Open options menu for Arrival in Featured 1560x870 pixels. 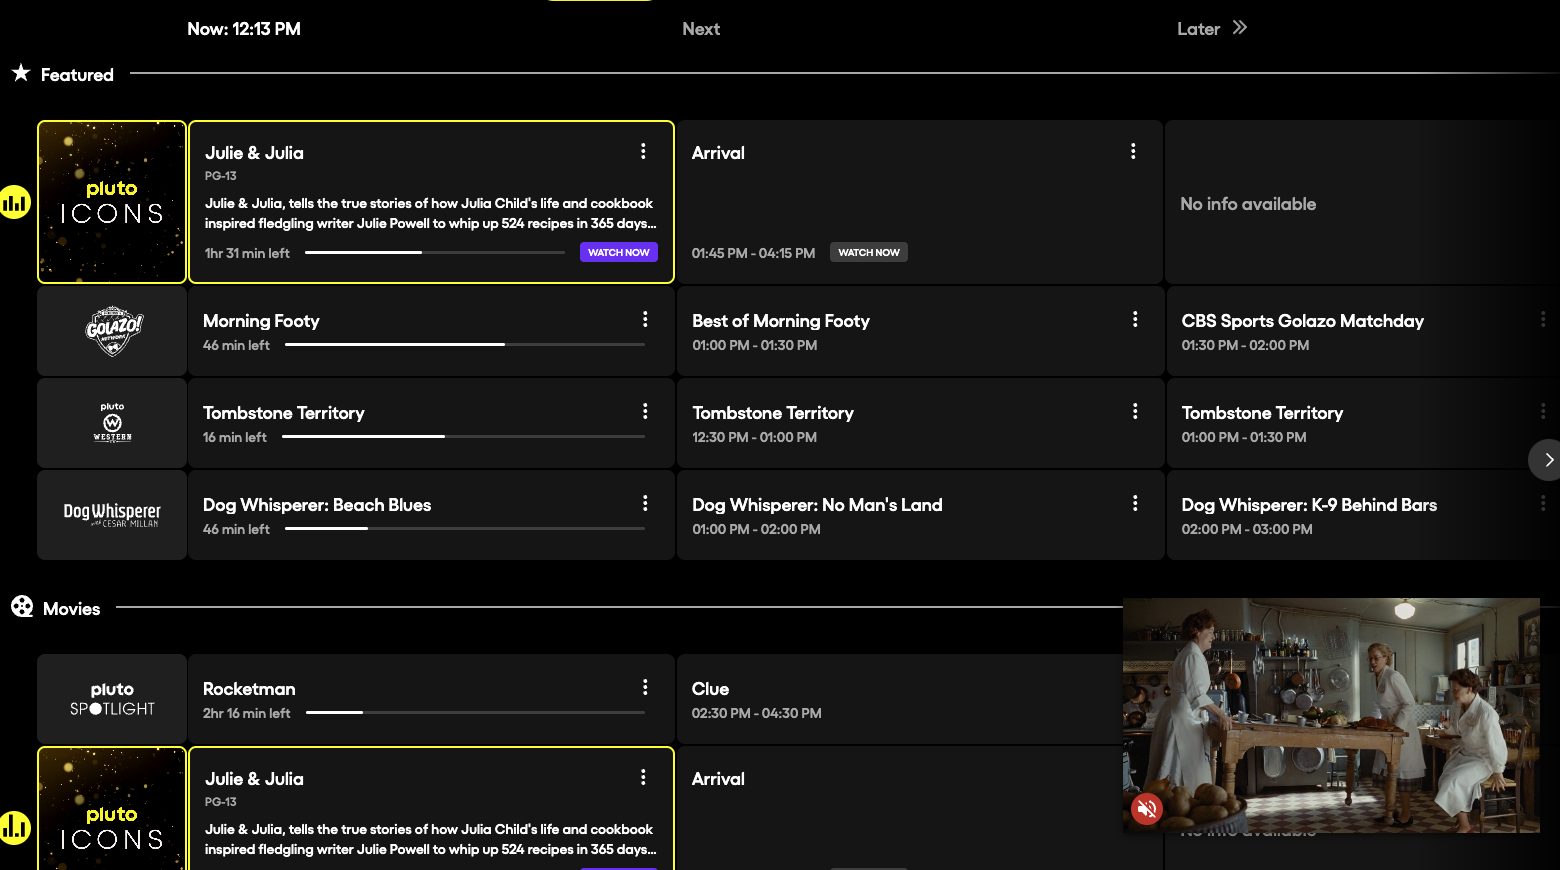pos(1133,151)
